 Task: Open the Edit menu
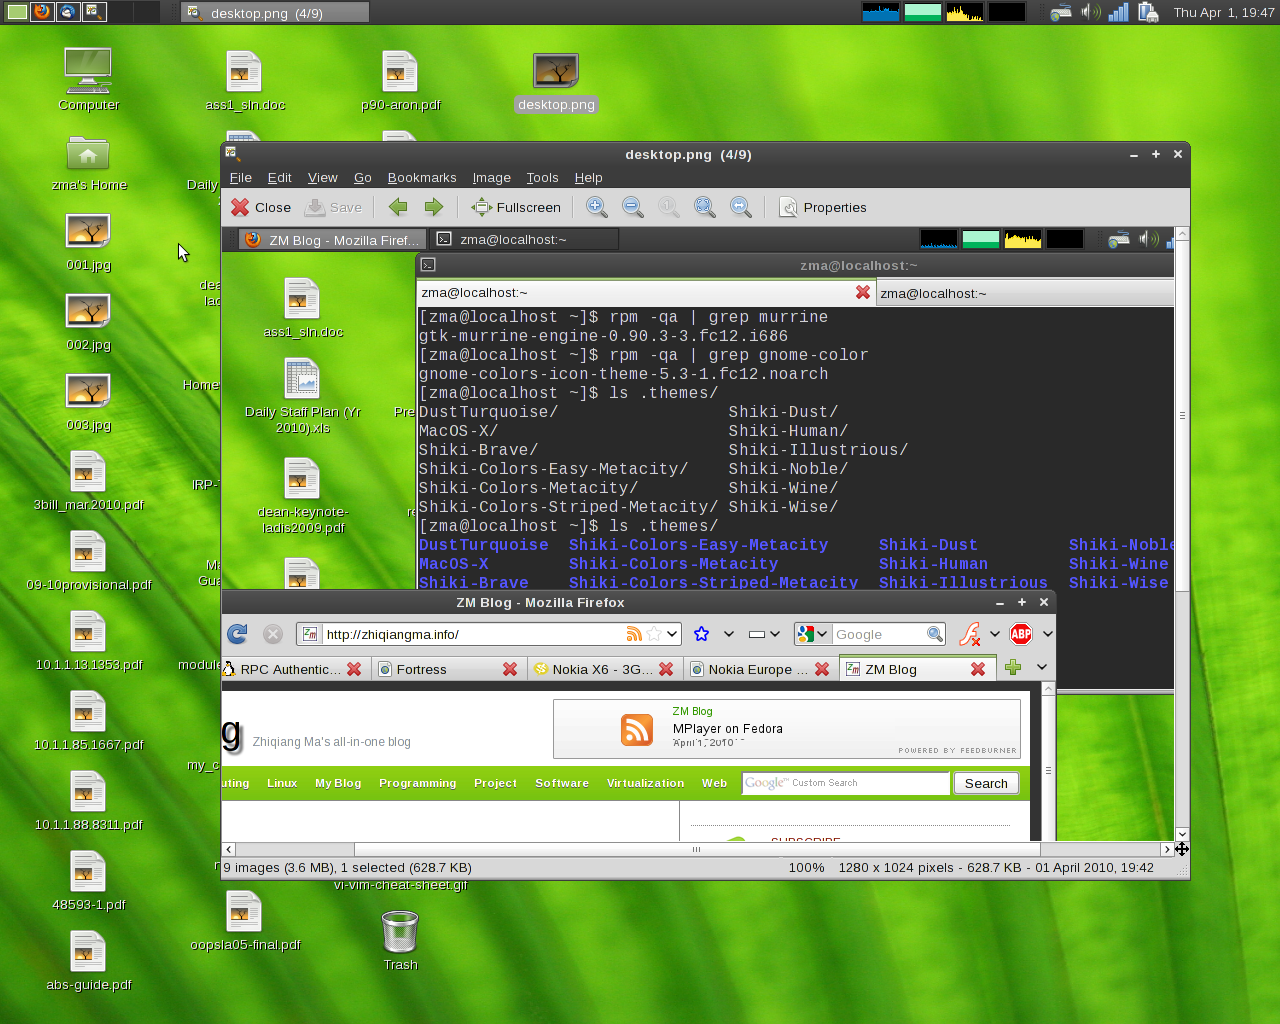coord(279,177)
